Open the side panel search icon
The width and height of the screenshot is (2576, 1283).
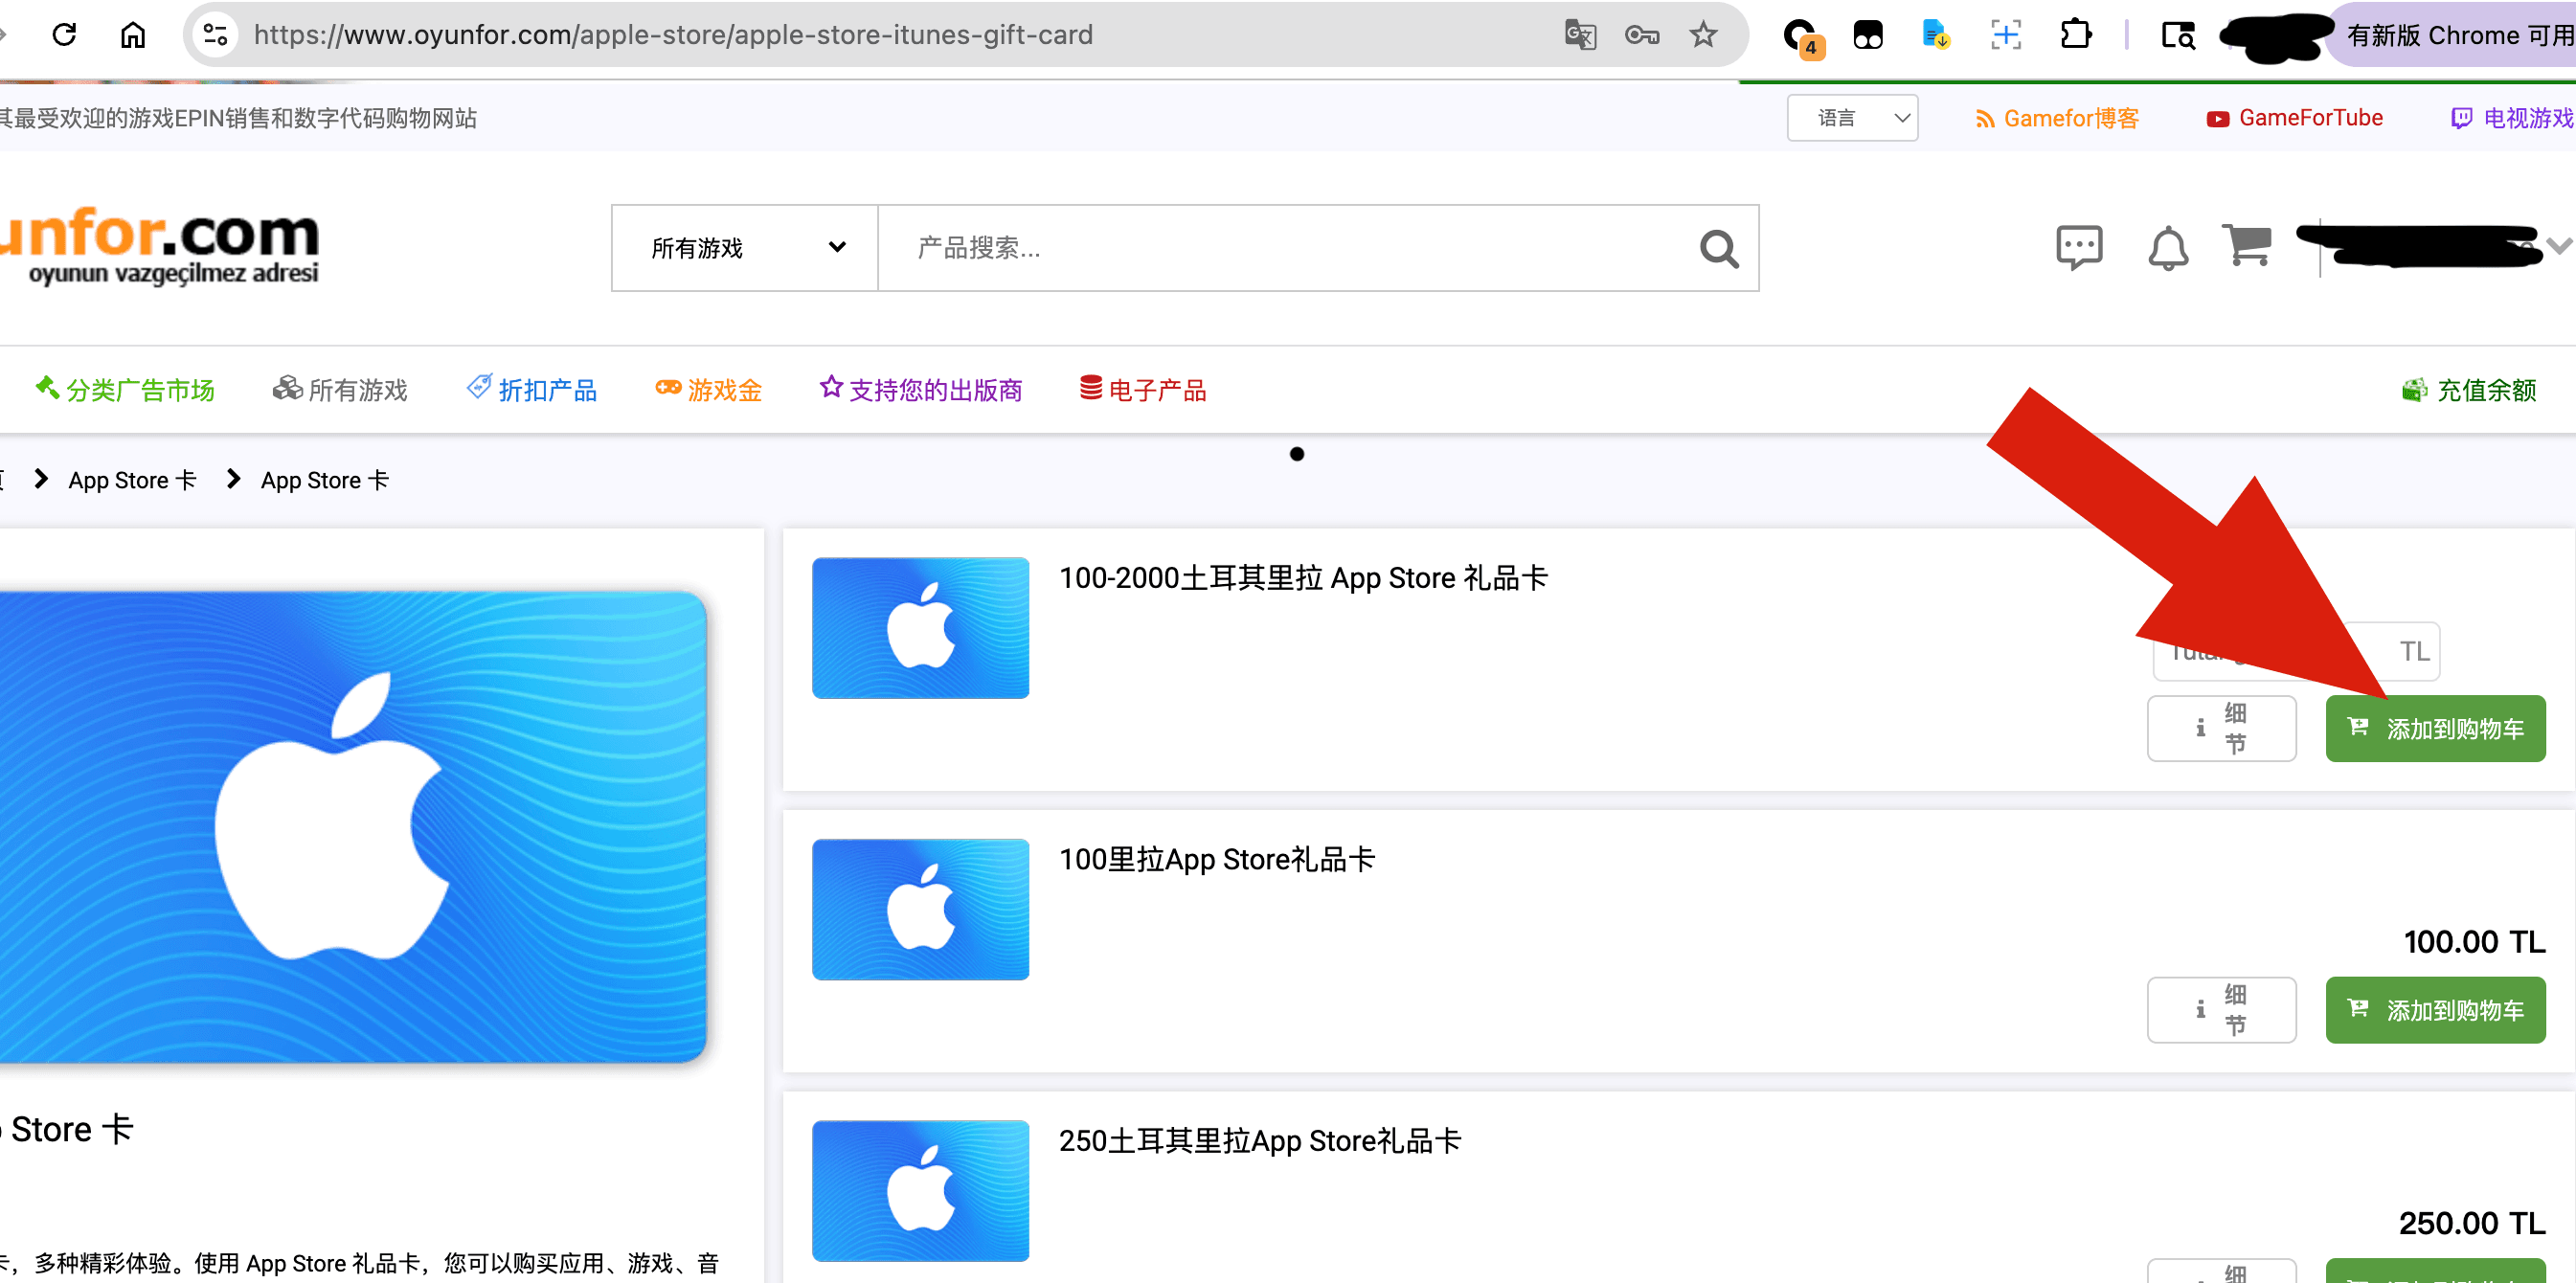point(2178,35)
